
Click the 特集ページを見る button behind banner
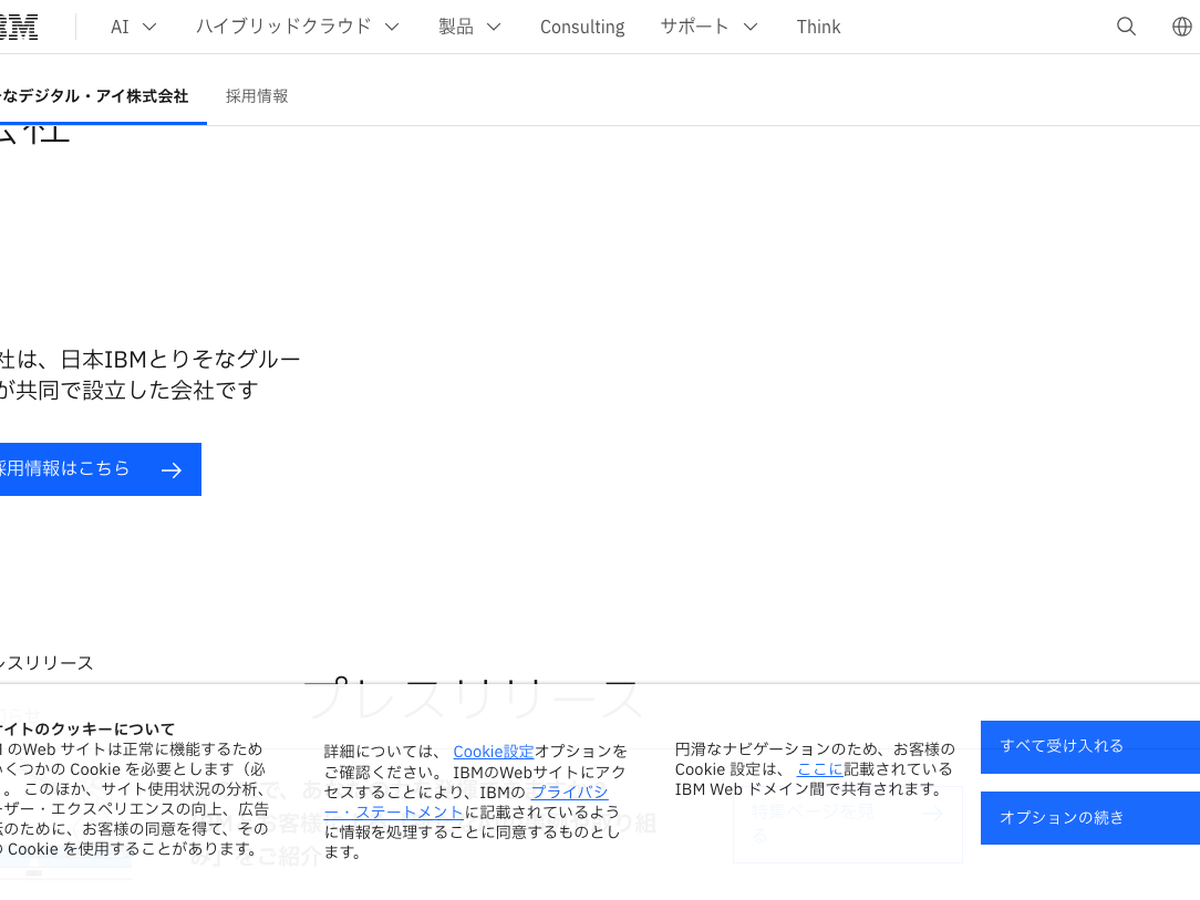coord(847,823)
